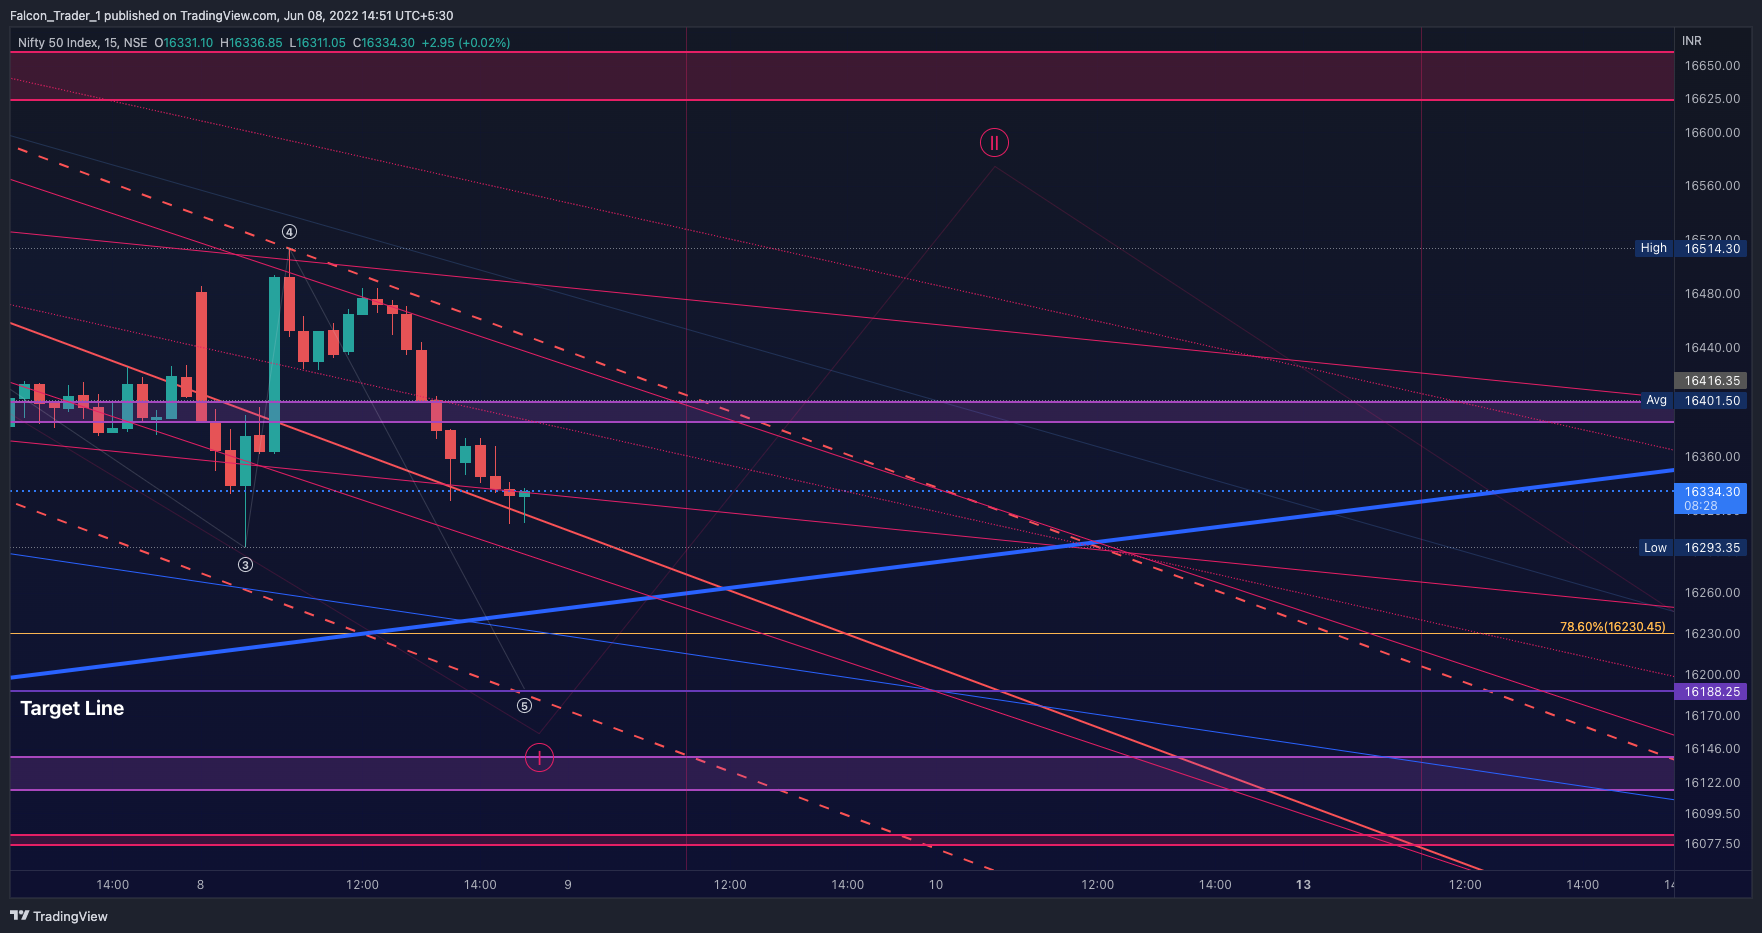Screen dimensions: 1762x933
Task: Click the 'High' label on price axis
Action: 1654,248
